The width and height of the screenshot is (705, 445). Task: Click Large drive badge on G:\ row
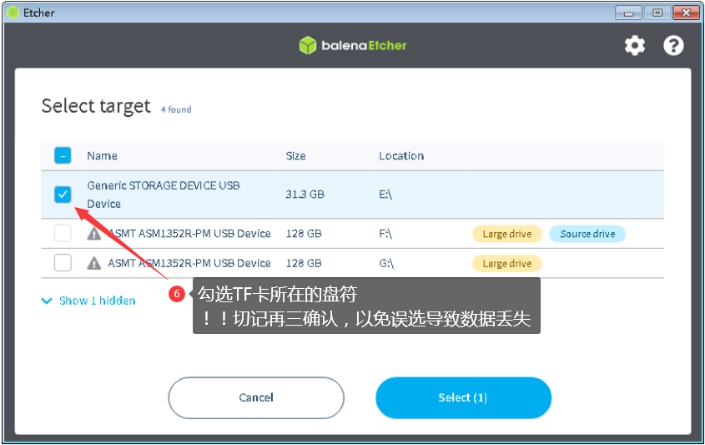click(507, 263)
